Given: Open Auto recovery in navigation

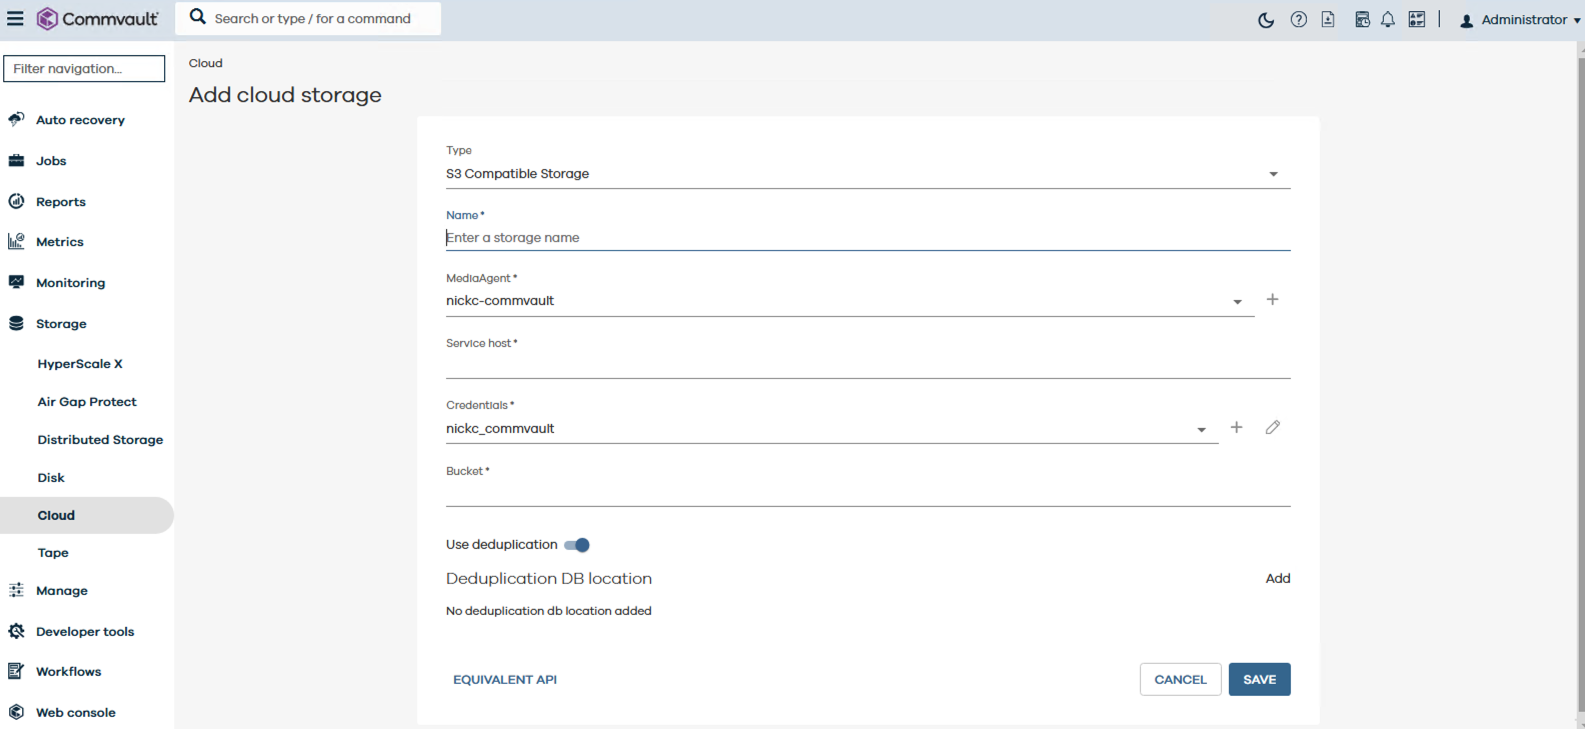Looking at the screenshot, I should coord(80,120).
